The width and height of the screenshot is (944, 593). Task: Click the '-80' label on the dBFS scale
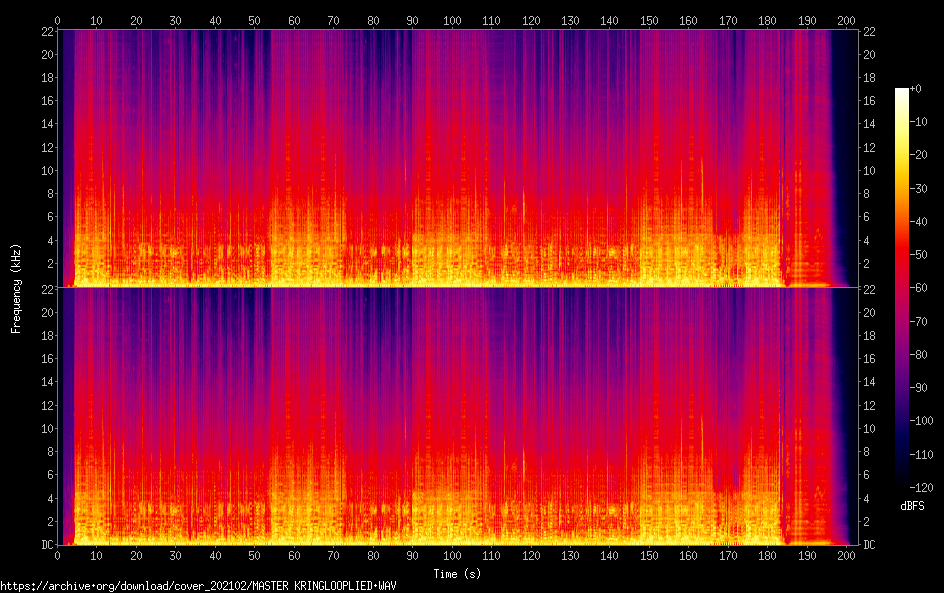[x=918, y=355]
